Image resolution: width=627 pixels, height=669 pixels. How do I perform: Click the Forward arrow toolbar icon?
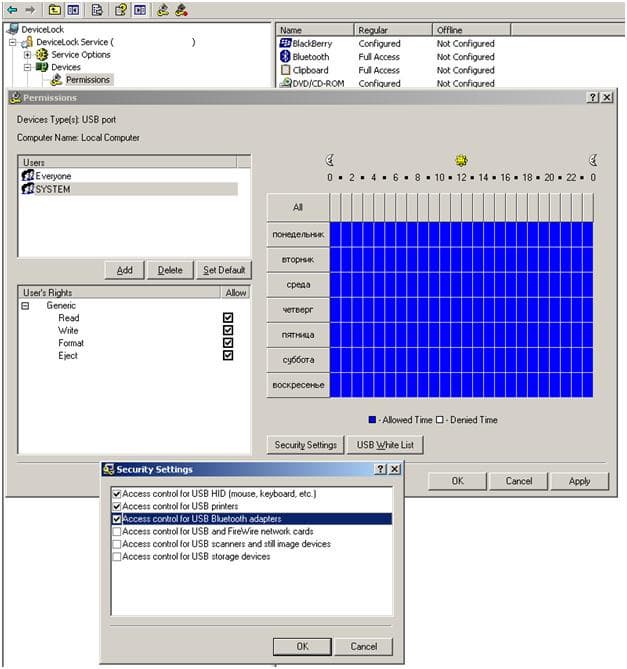(30, 9)
